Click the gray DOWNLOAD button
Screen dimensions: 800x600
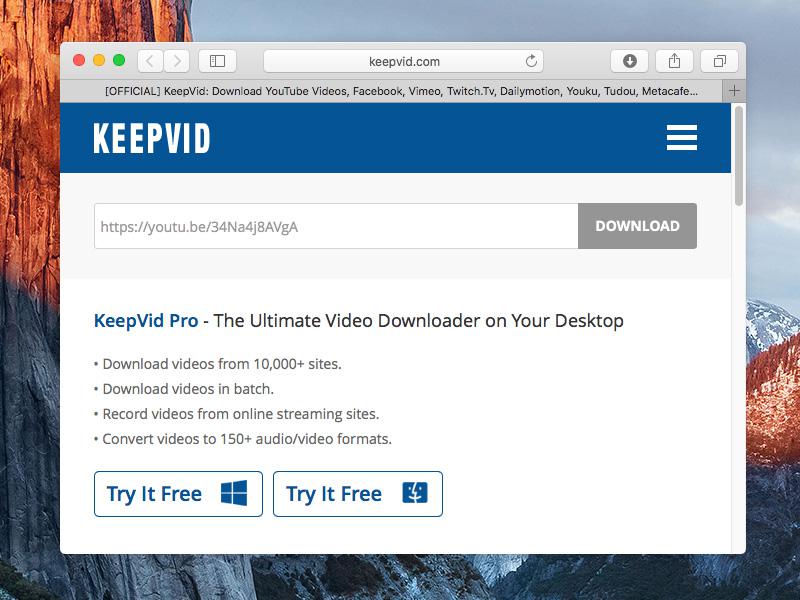point(637,226)
